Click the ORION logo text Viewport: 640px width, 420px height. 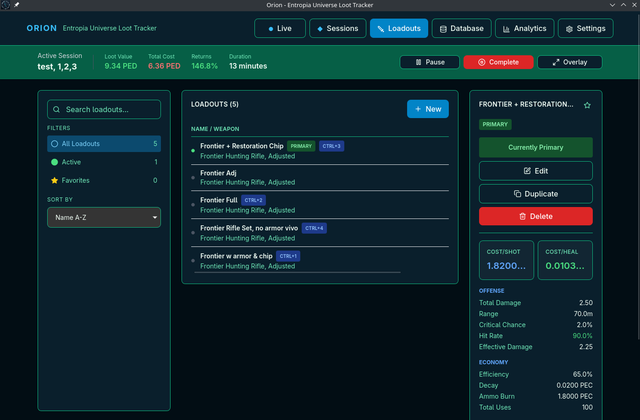point(42,28)
